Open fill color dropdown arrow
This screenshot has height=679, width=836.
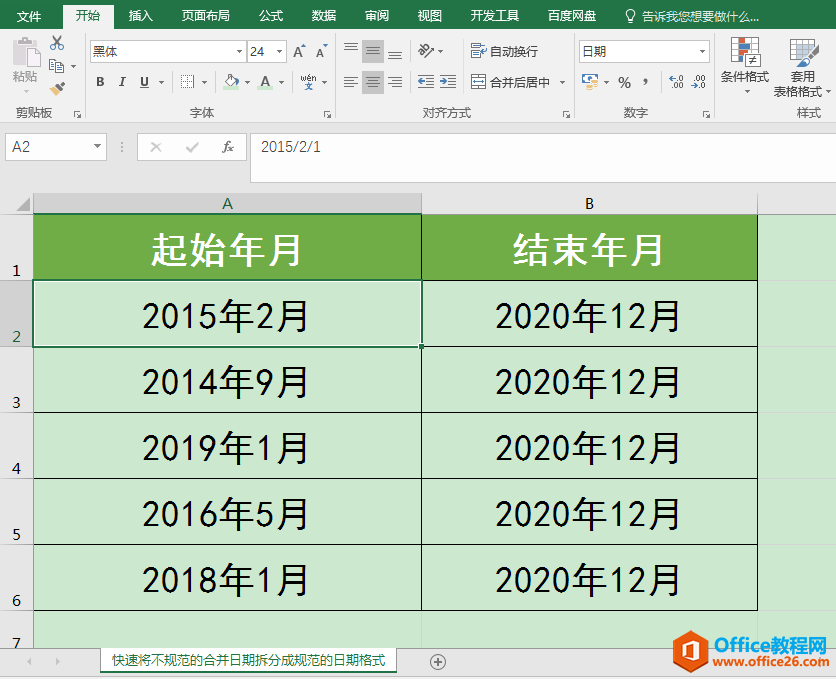[x=247, y=83]
